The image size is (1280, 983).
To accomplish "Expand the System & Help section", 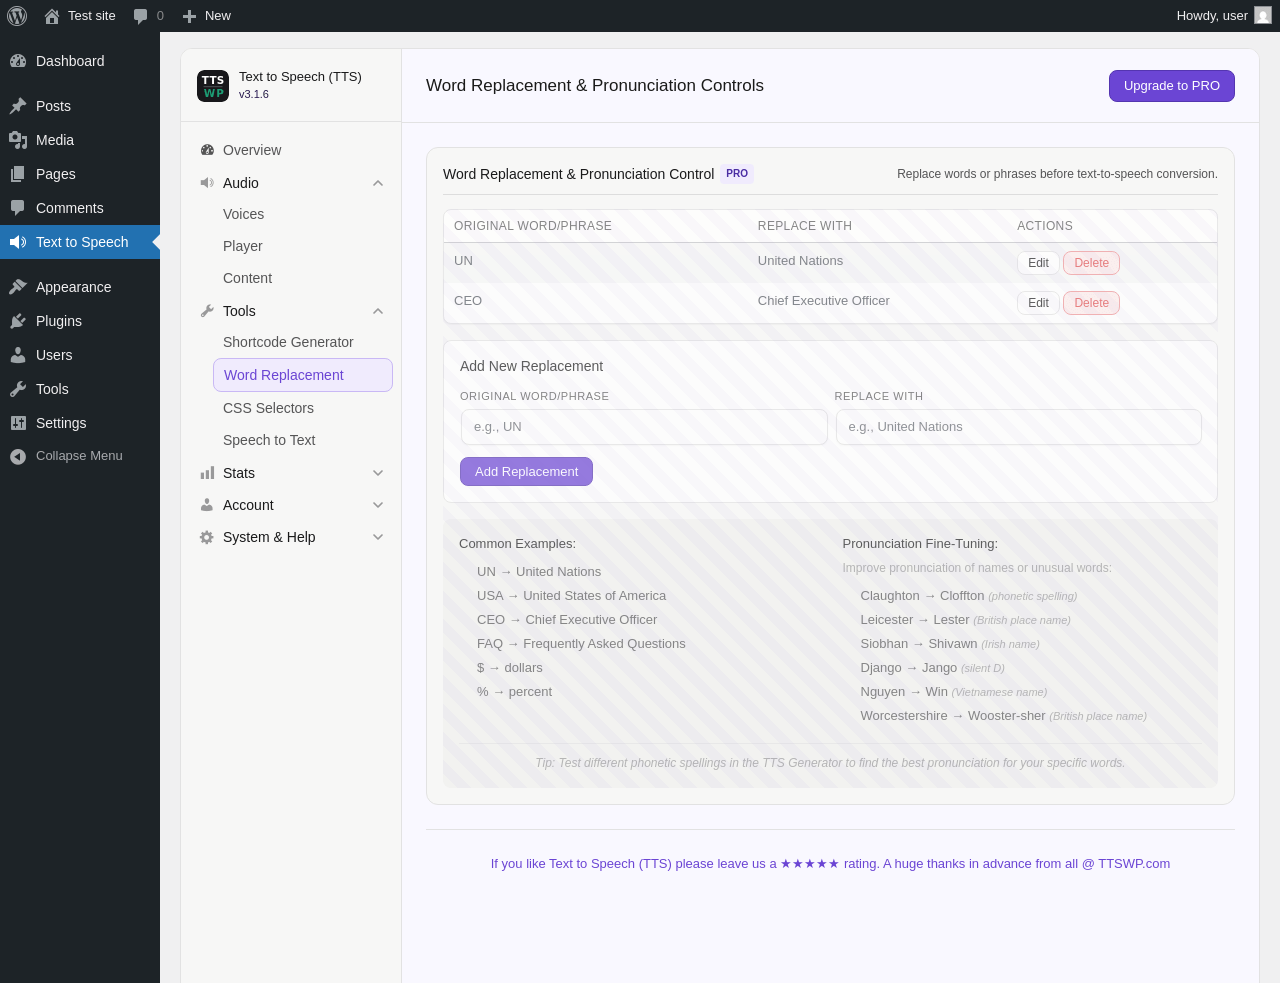I will tap(378, 537).
